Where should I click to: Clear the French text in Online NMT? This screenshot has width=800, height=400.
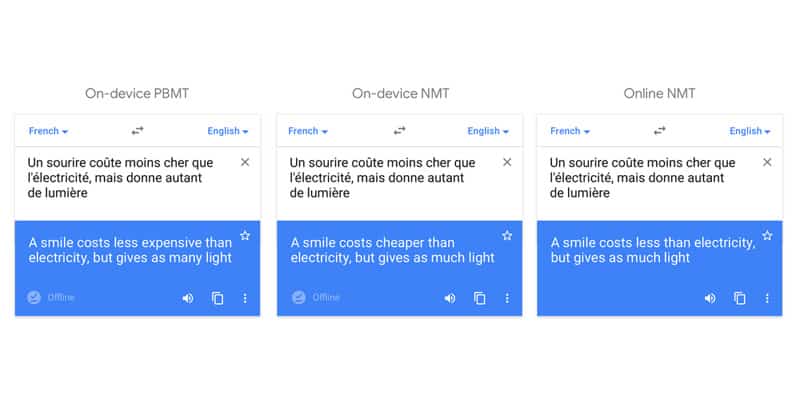[767, 162]
